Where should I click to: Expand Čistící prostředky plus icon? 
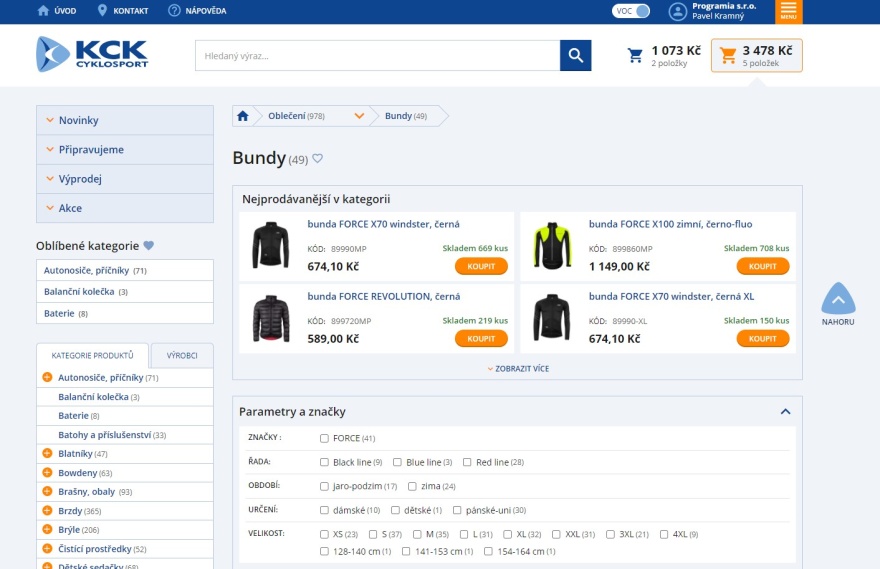click(x=47, y=548)
